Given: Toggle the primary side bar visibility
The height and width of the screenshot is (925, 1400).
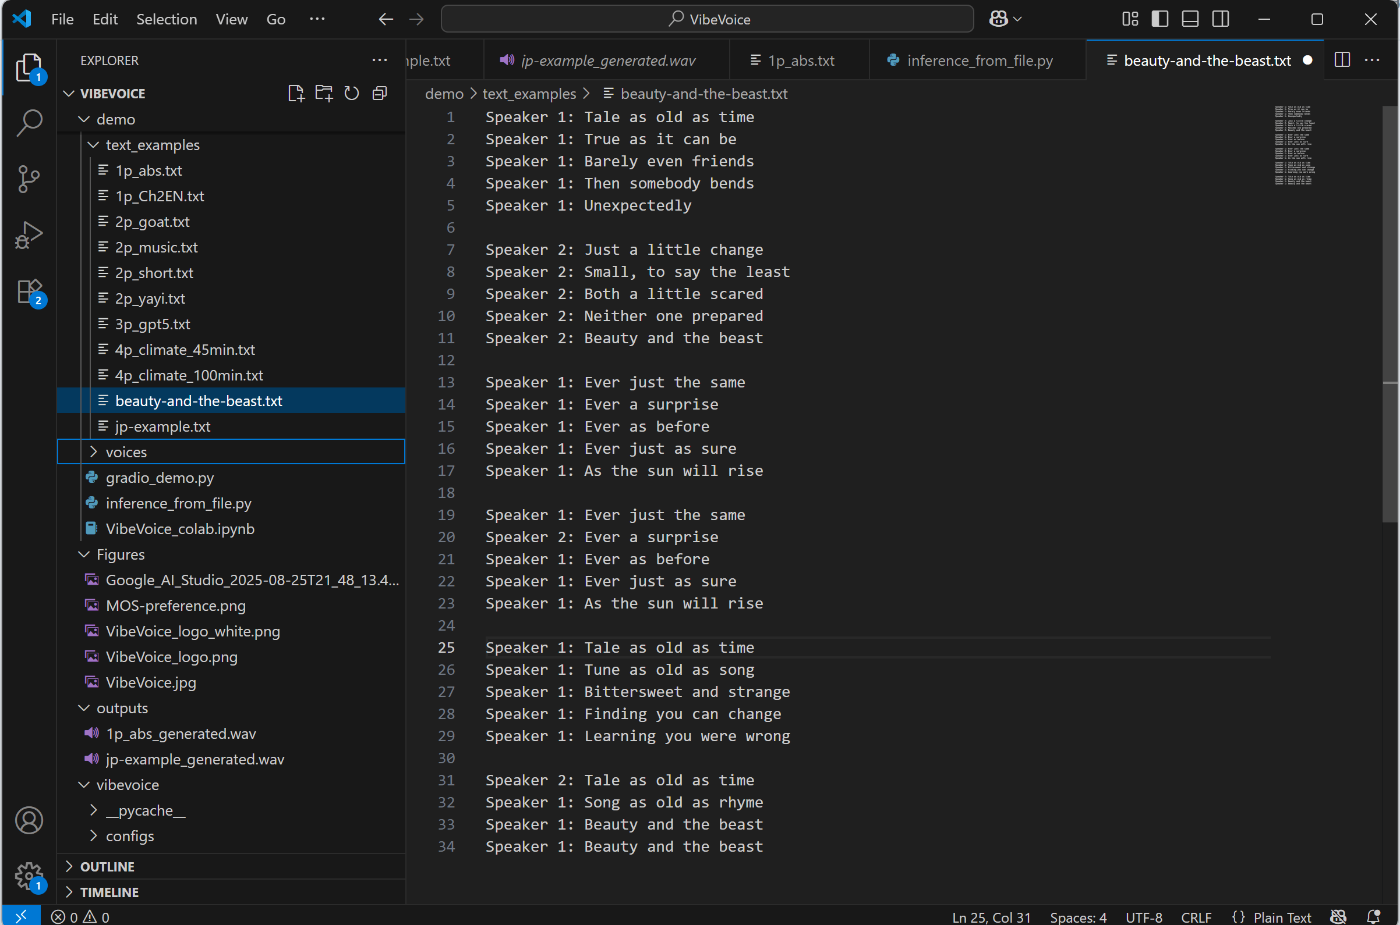Looking at the screenshot, I should point(1160,19).
